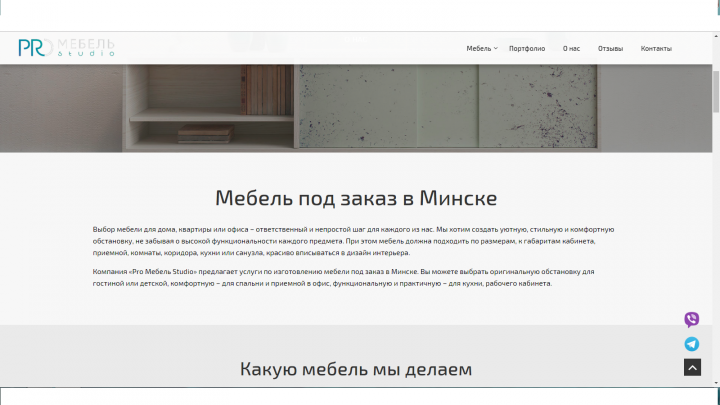Click heading 'Мебель под заказ в Минске'
Image resolution: width=720 pixels, height=405 pixels.
pos(356,198)
